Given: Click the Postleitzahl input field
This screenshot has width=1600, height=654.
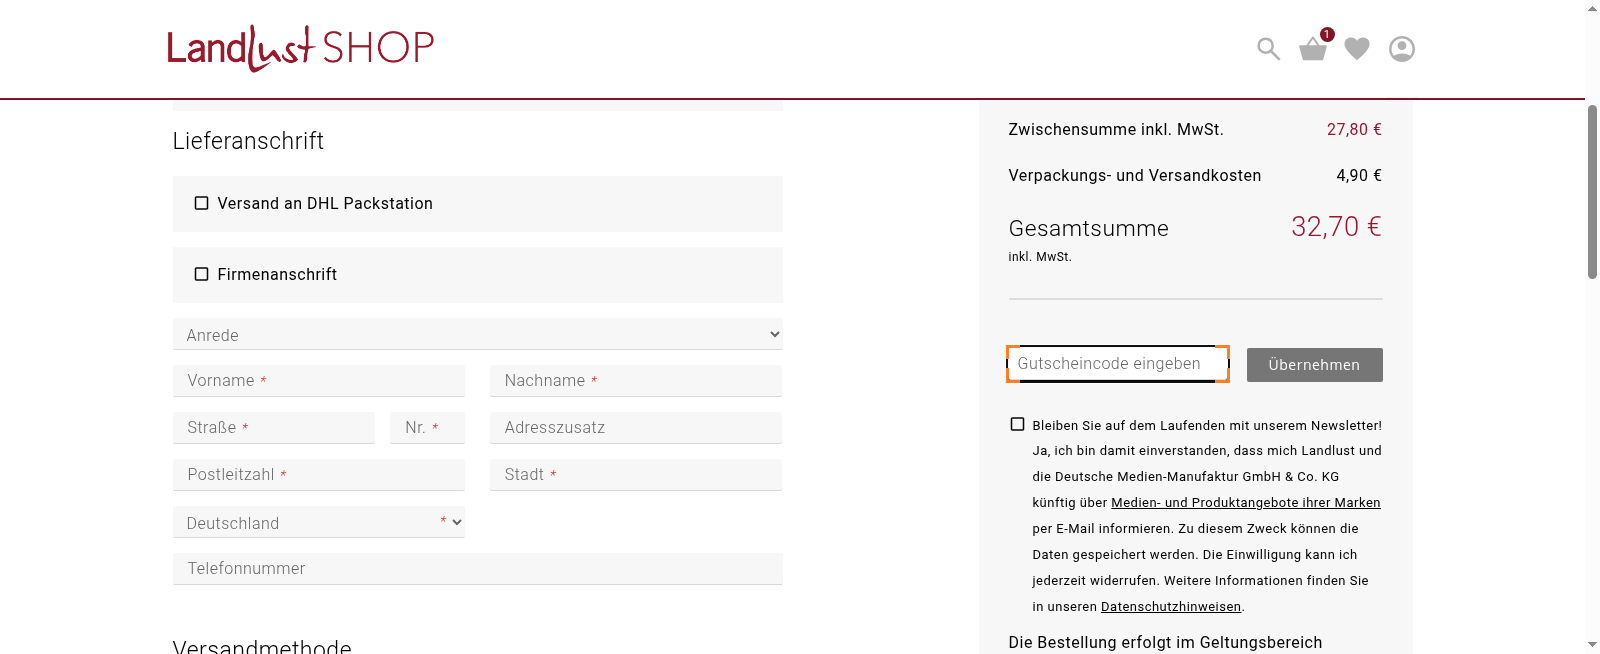Looking at the screenshot, I should click(x=318, y=475).
